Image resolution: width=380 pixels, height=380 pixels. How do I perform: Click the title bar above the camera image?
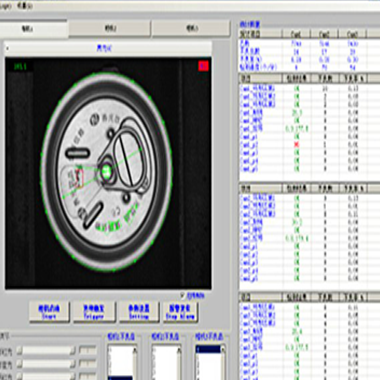click(108, 49)
